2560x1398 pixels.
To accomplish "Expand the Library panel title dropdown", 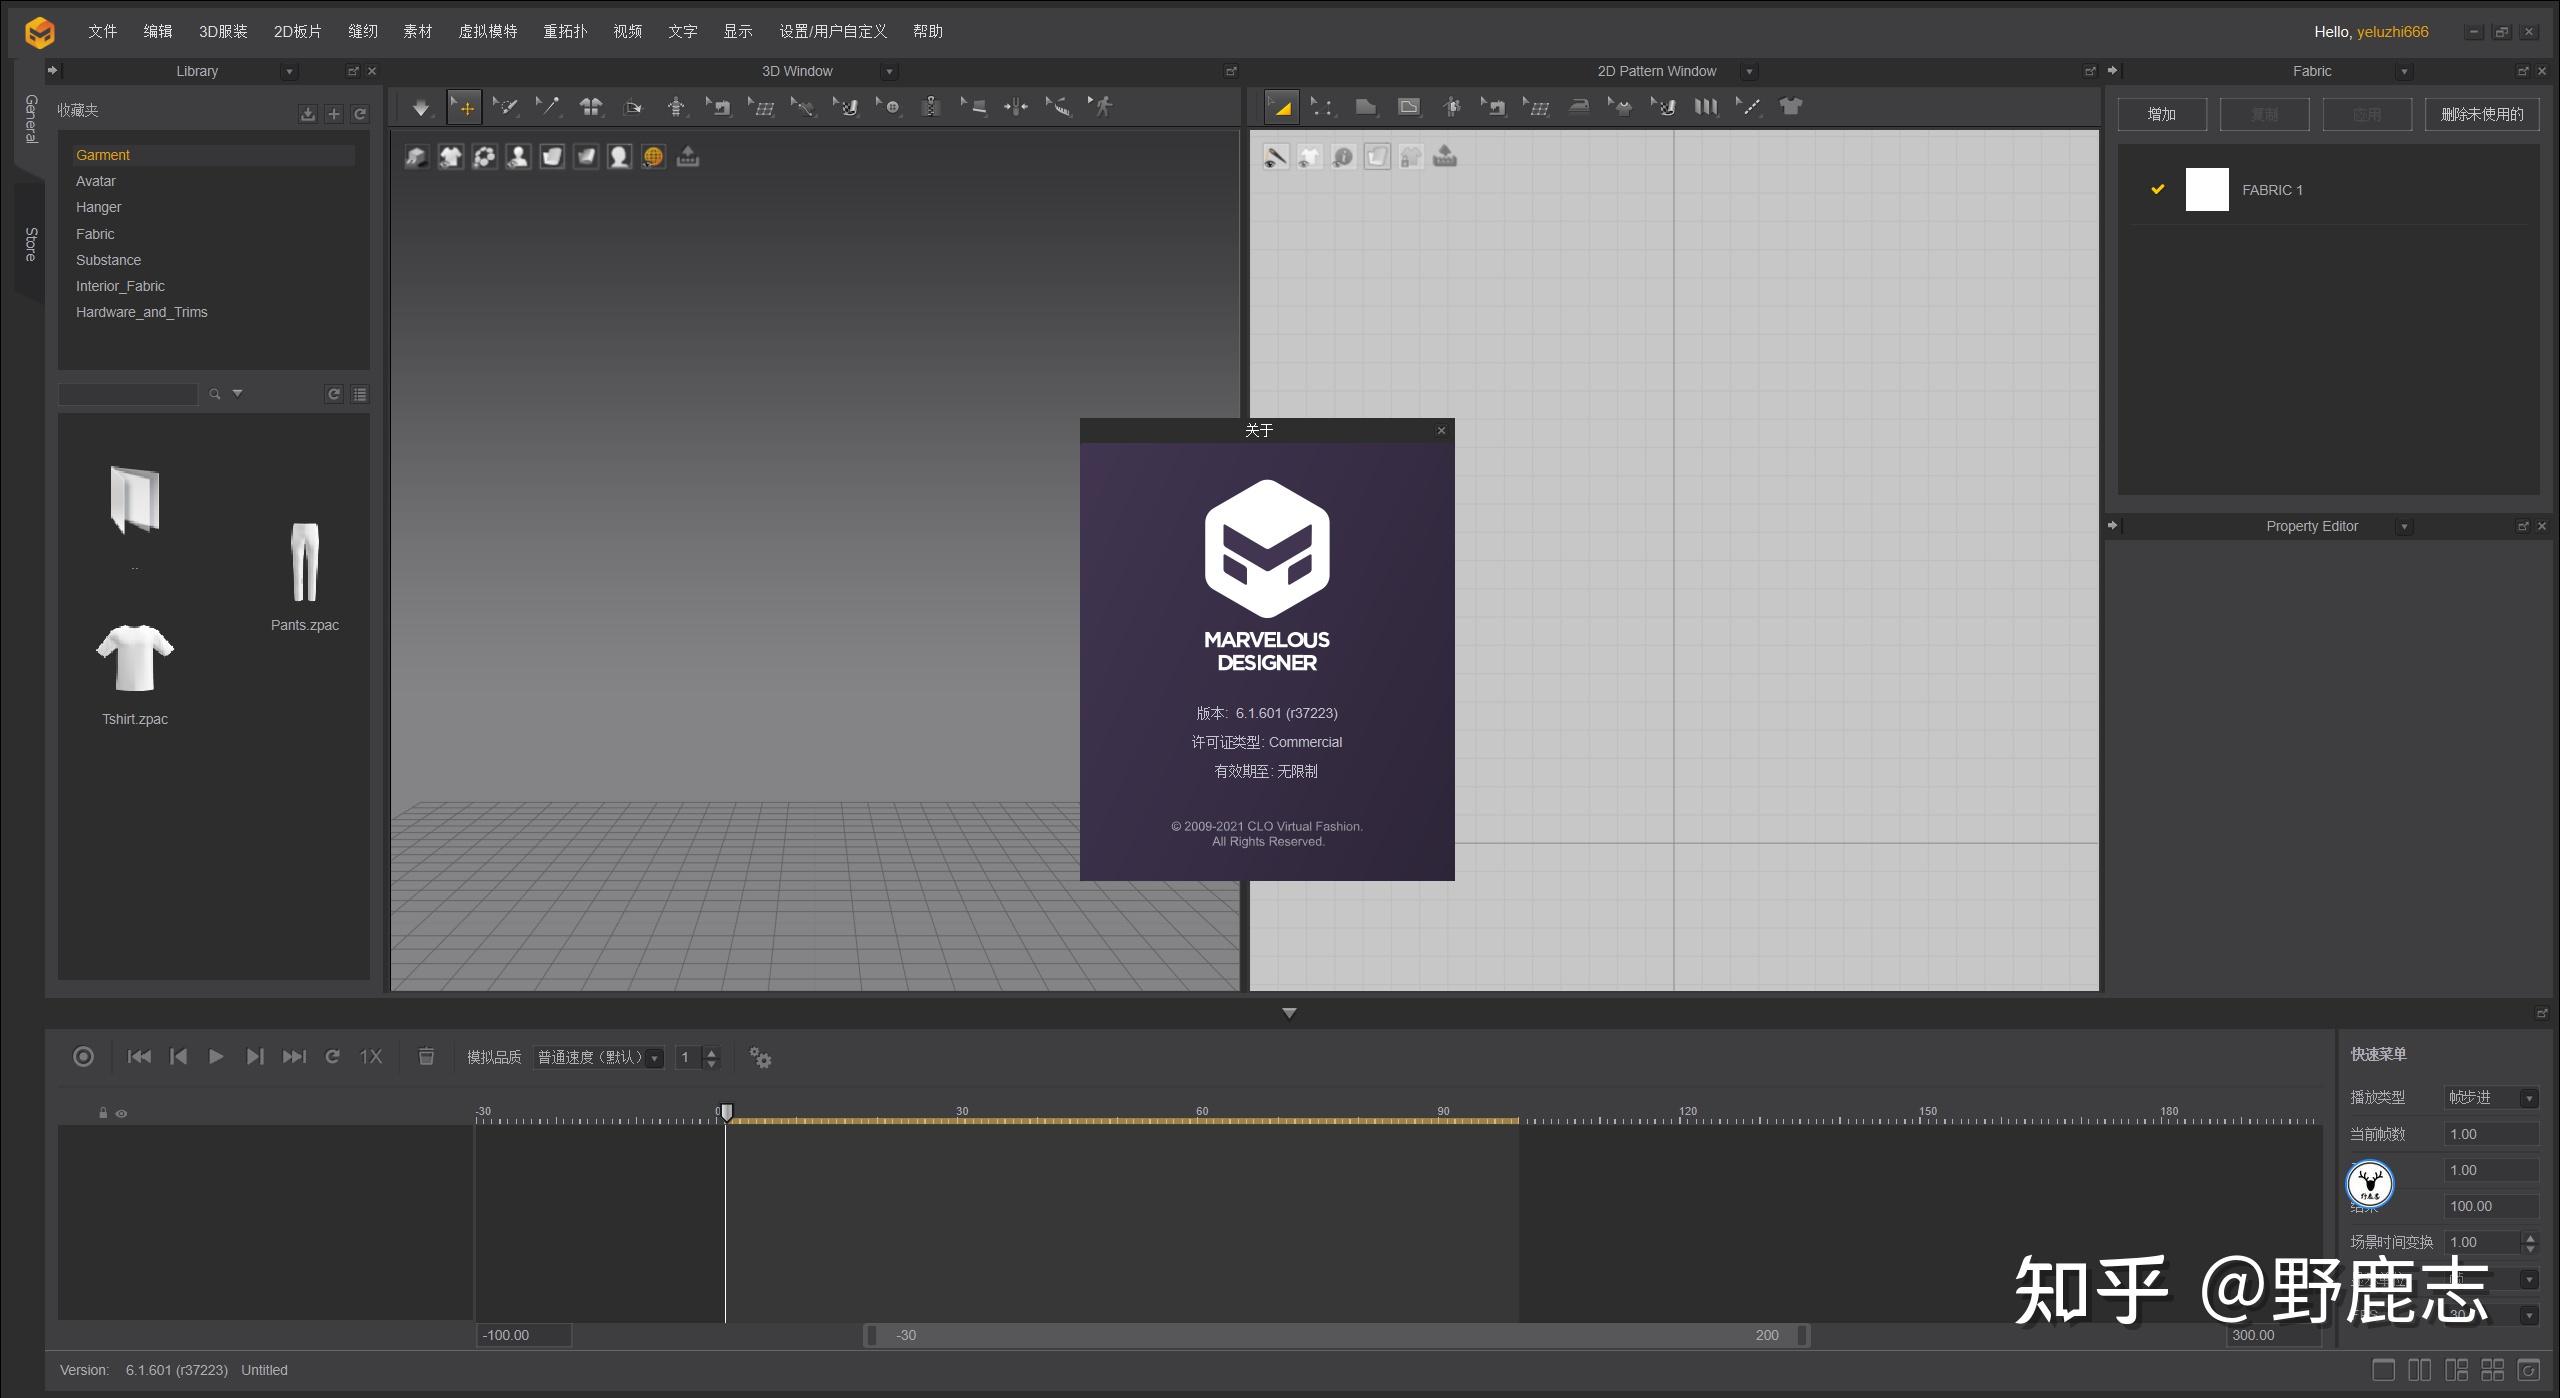I will click(x=289, y=72).
